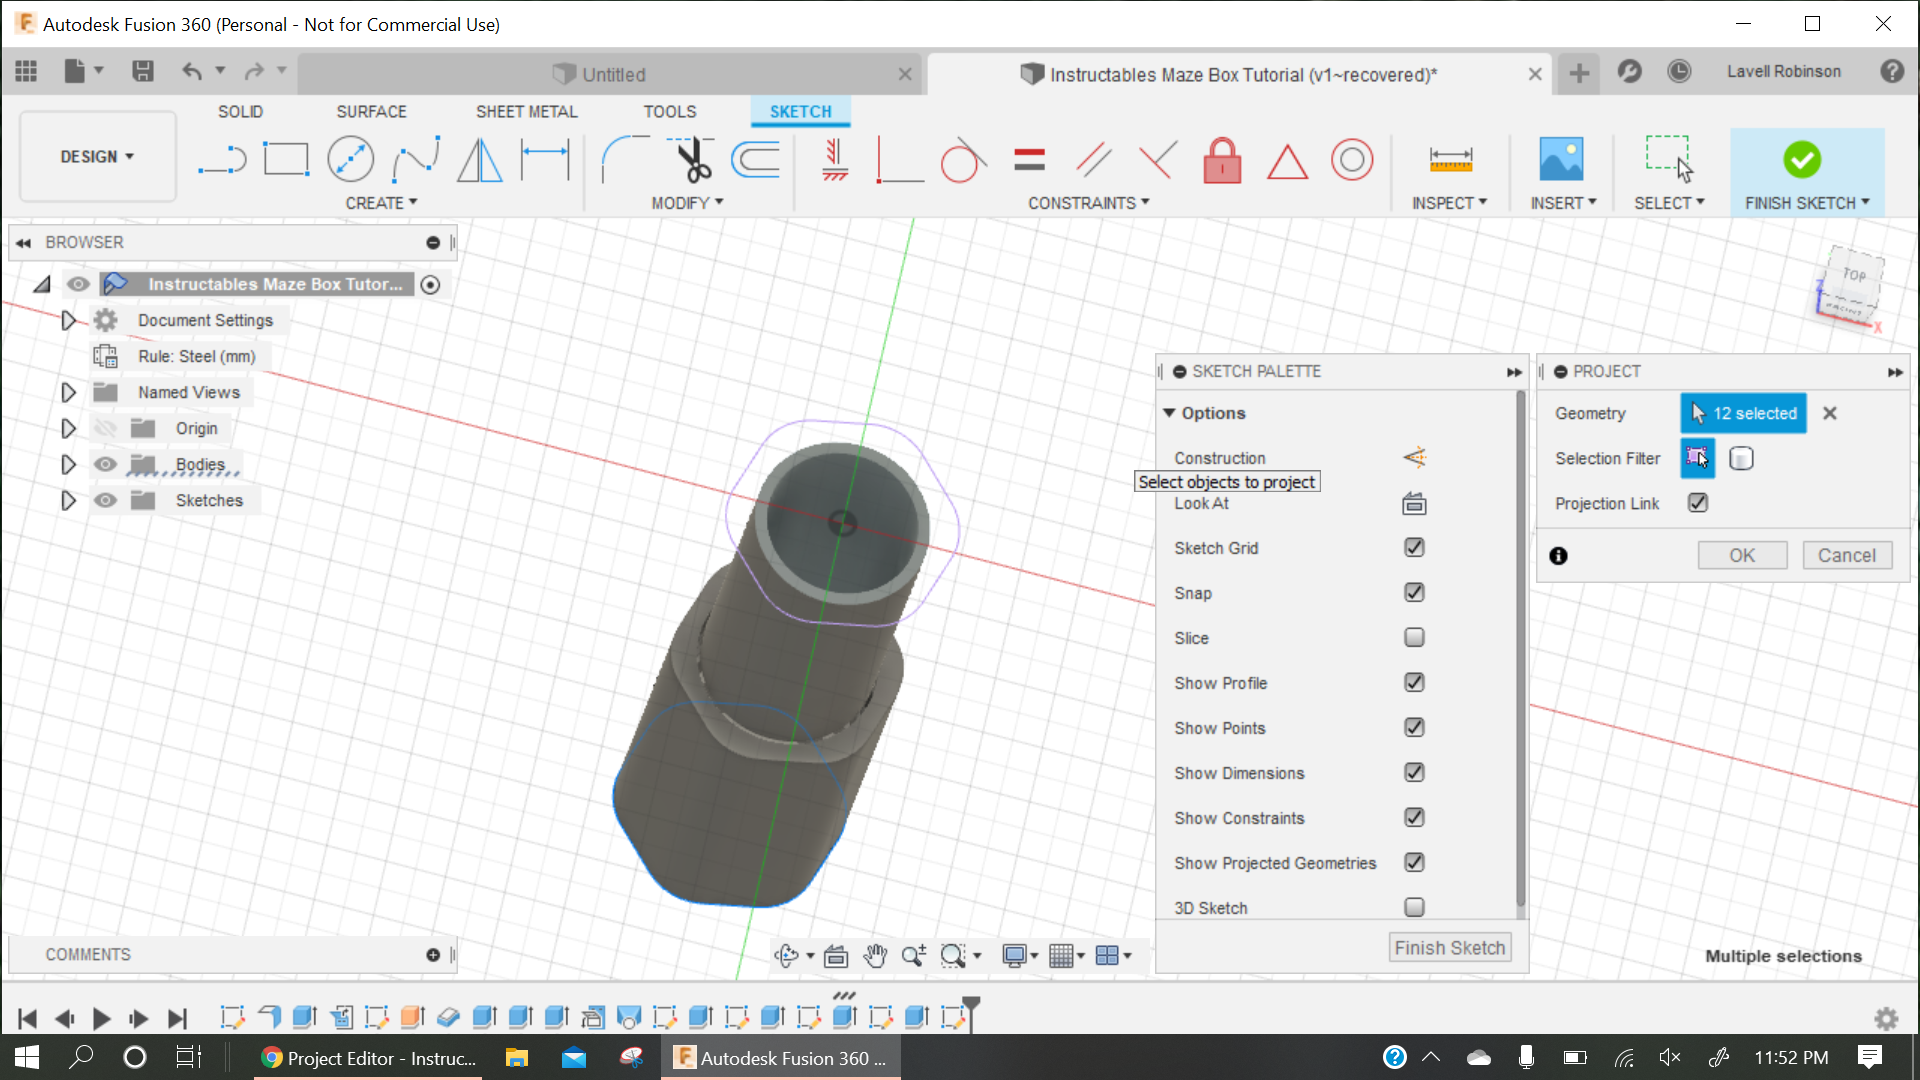Apply the Equal constraint

pos(1029,159)
